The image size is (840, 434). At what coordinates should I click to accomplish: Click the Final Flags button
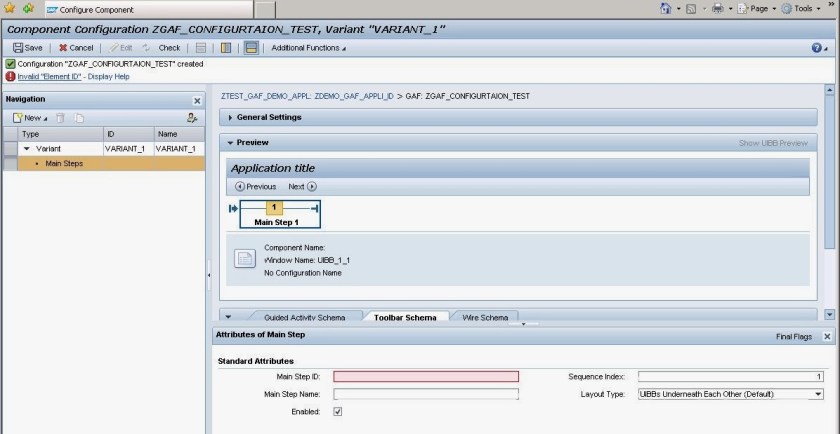[x=794, y=337]
